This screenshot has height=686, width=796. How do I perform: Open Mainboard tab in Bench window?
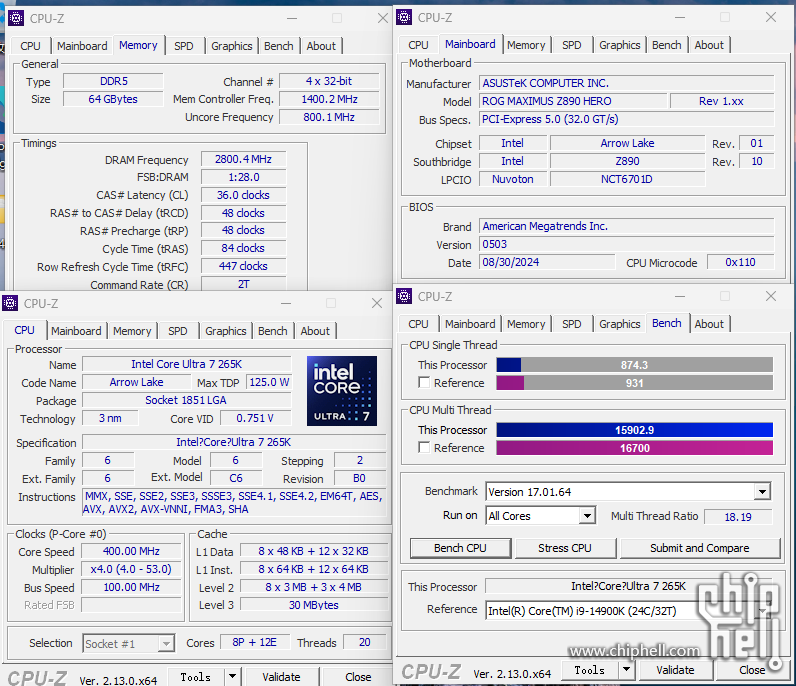coord(470,323)
